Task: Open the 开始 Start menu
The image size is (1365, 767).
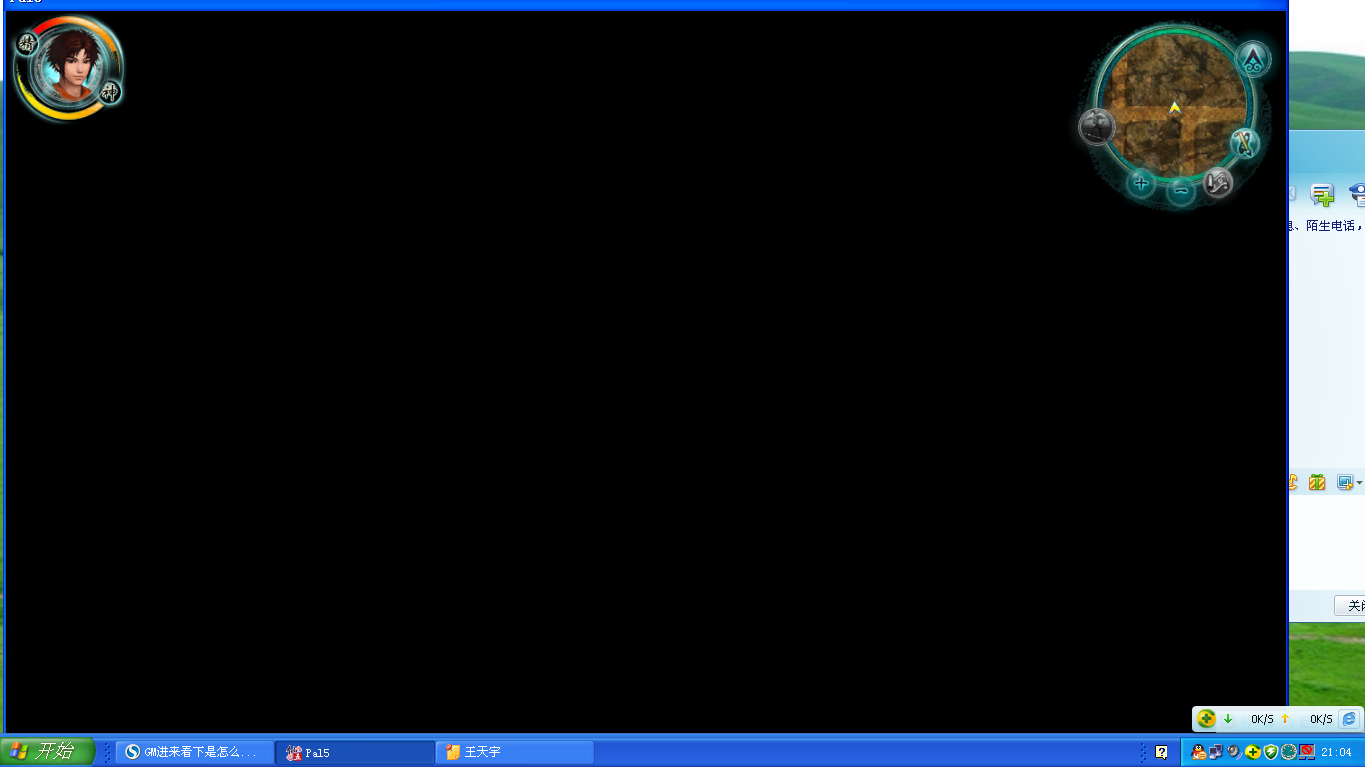Action: [46, 752]
